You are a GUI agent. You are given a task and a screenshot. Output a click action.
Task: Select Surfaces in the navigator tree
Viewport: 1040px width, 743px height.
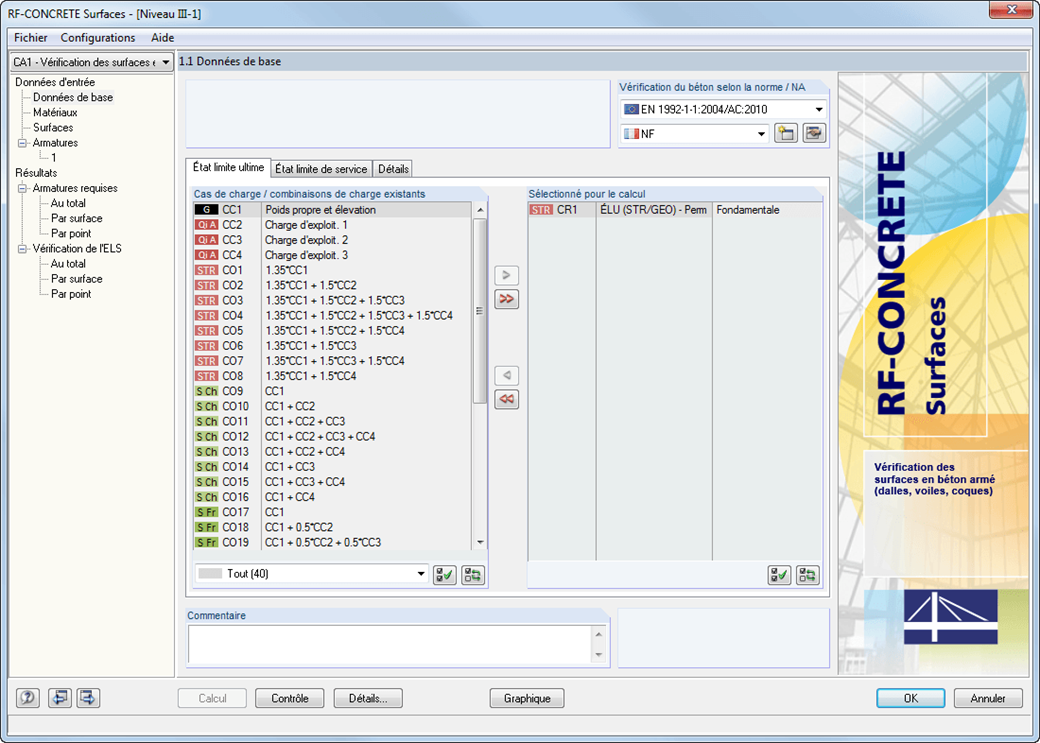[53, 128]
